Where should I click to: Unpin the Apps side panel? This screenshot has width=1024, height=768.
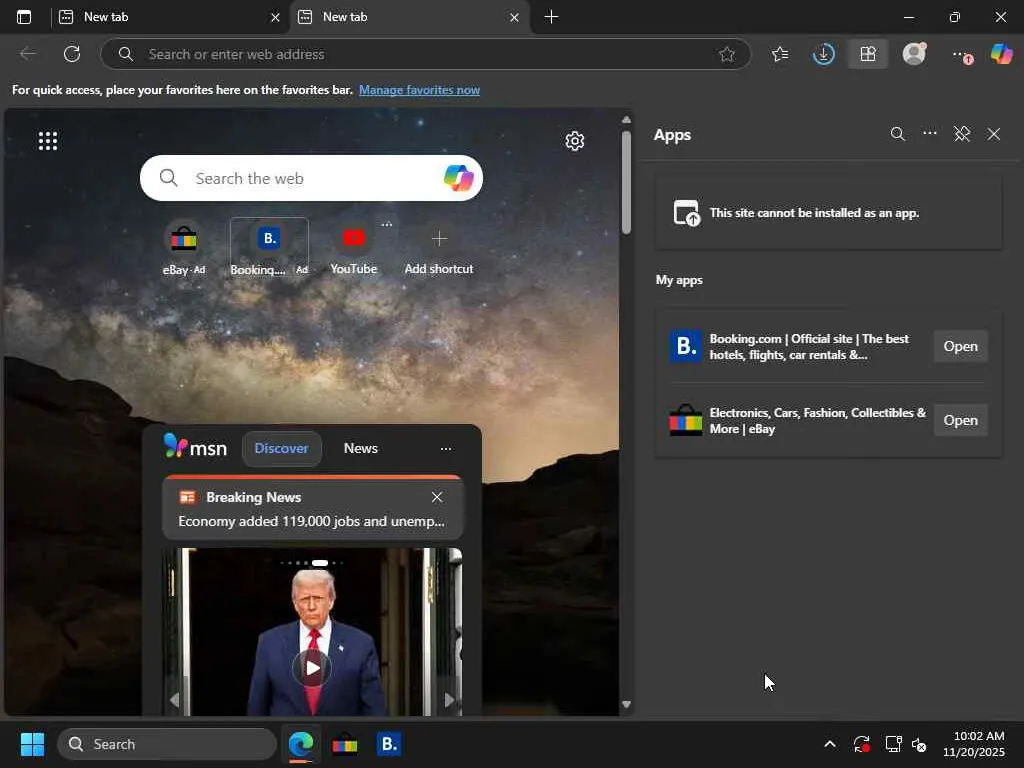coord(962,134)
